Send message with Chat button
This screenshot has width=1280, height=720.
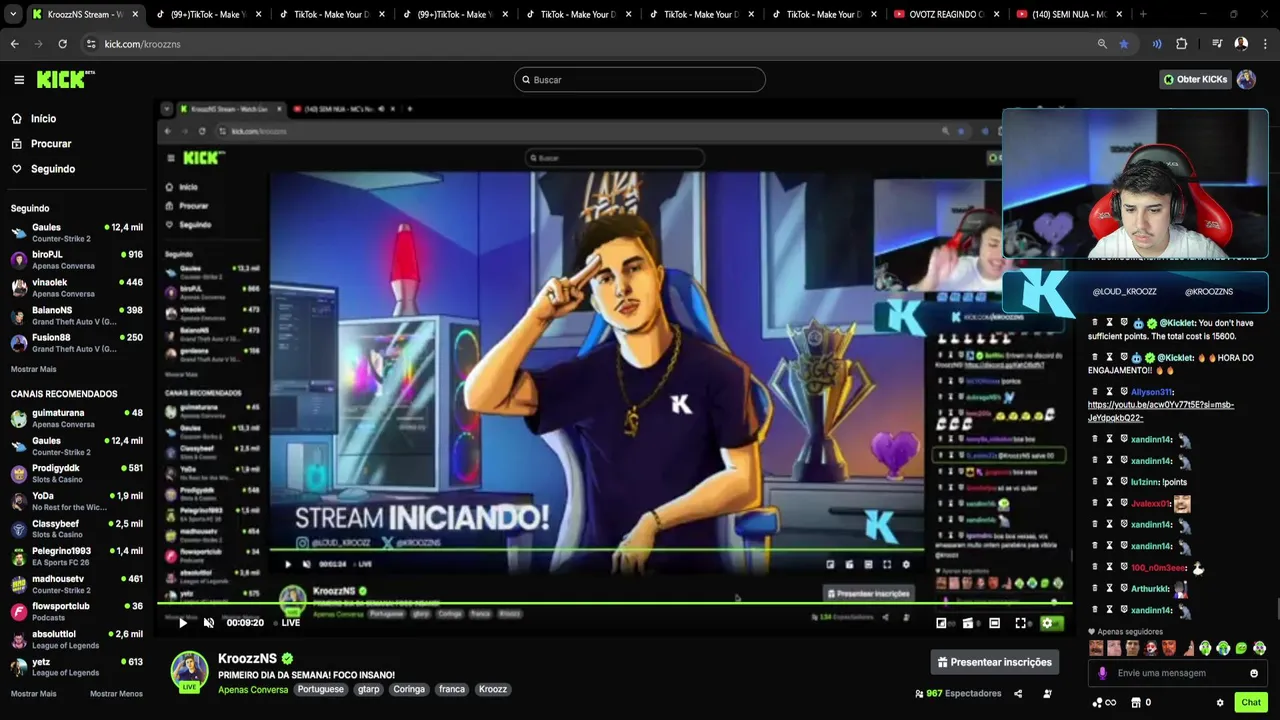(x=1251, y=702)
